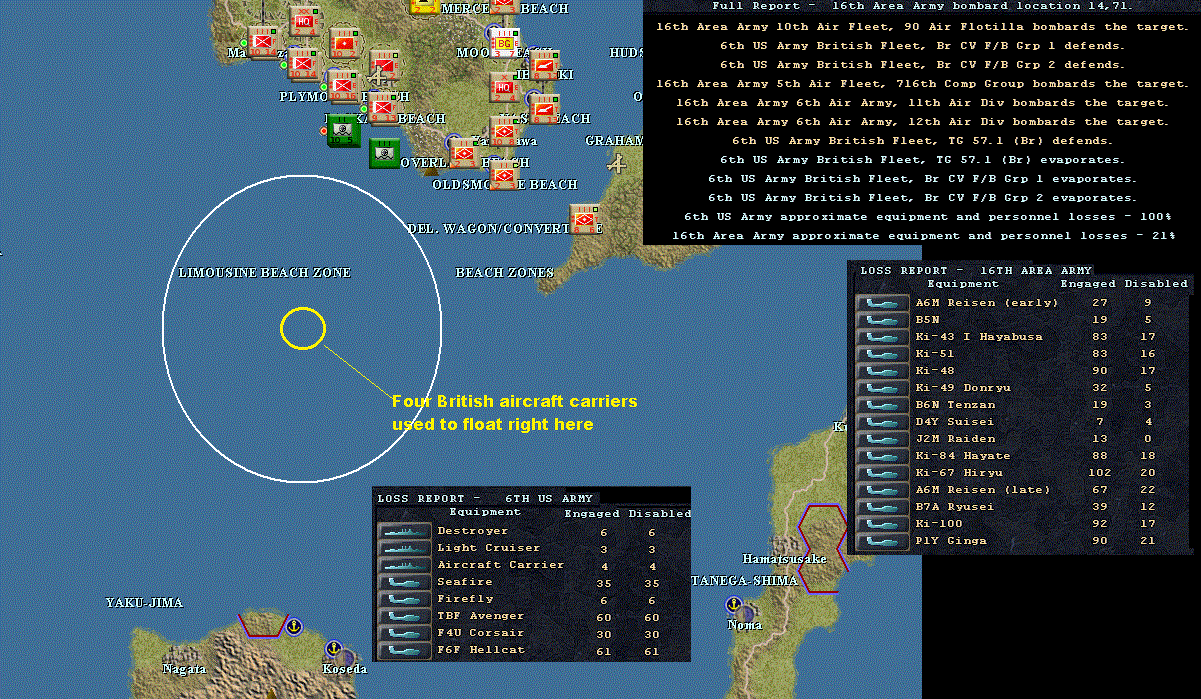This screenshot has width=1201, height=699.
Task: Click the Tanega-Shima island label
Action: click(744, 581)
